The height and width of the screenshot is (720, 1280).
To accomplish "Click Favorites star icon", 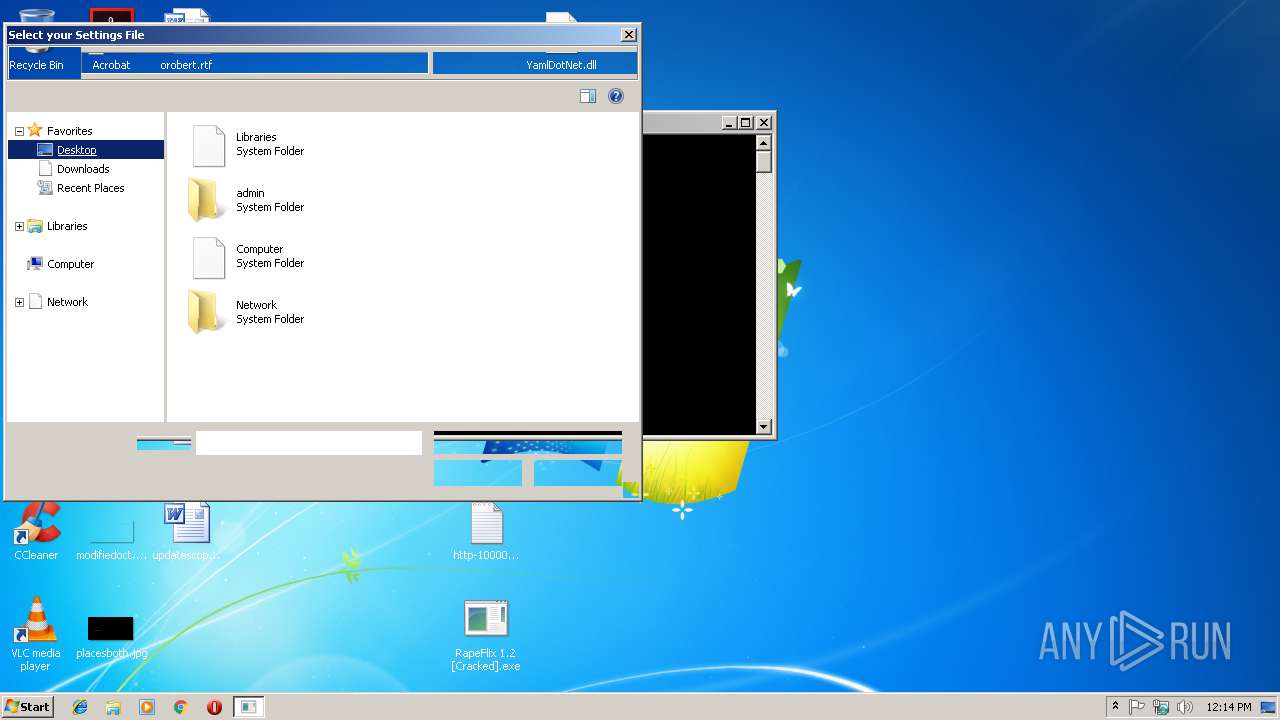I will point(35,130).
